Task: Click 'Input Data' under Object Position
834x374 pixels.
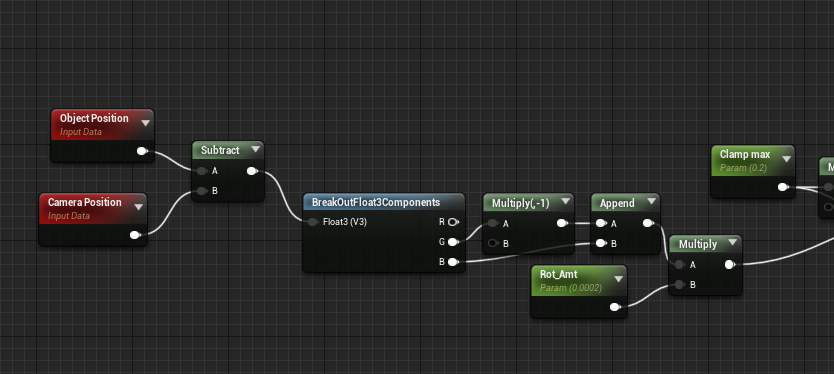Action: 81,132
